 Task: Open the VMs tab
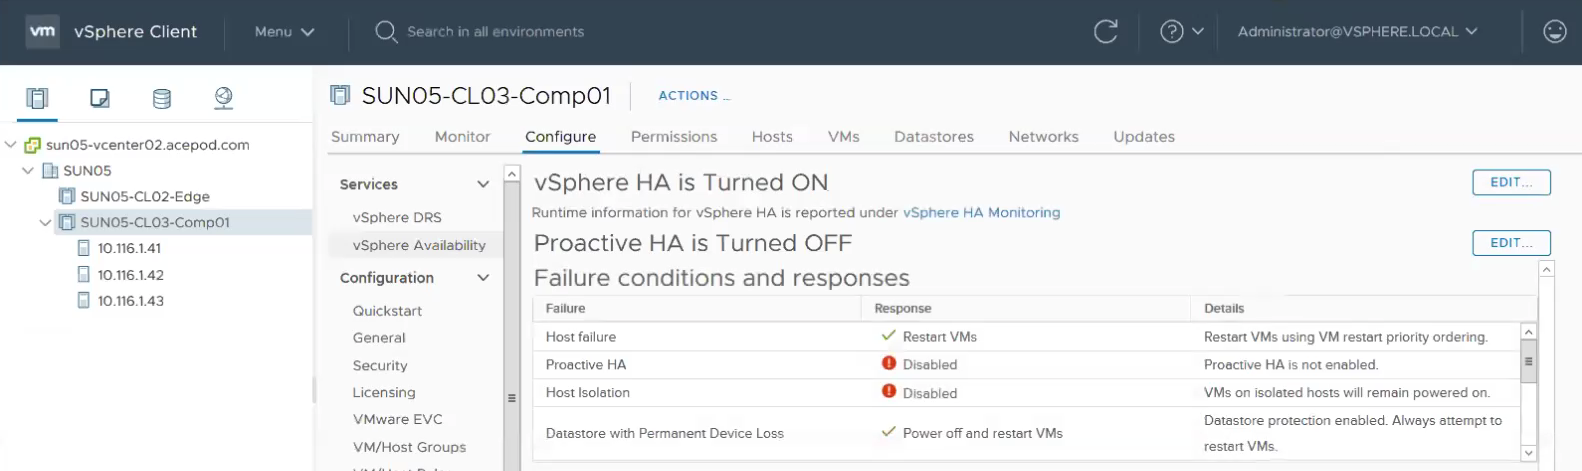pyautogui.click(x=843, y=137)
